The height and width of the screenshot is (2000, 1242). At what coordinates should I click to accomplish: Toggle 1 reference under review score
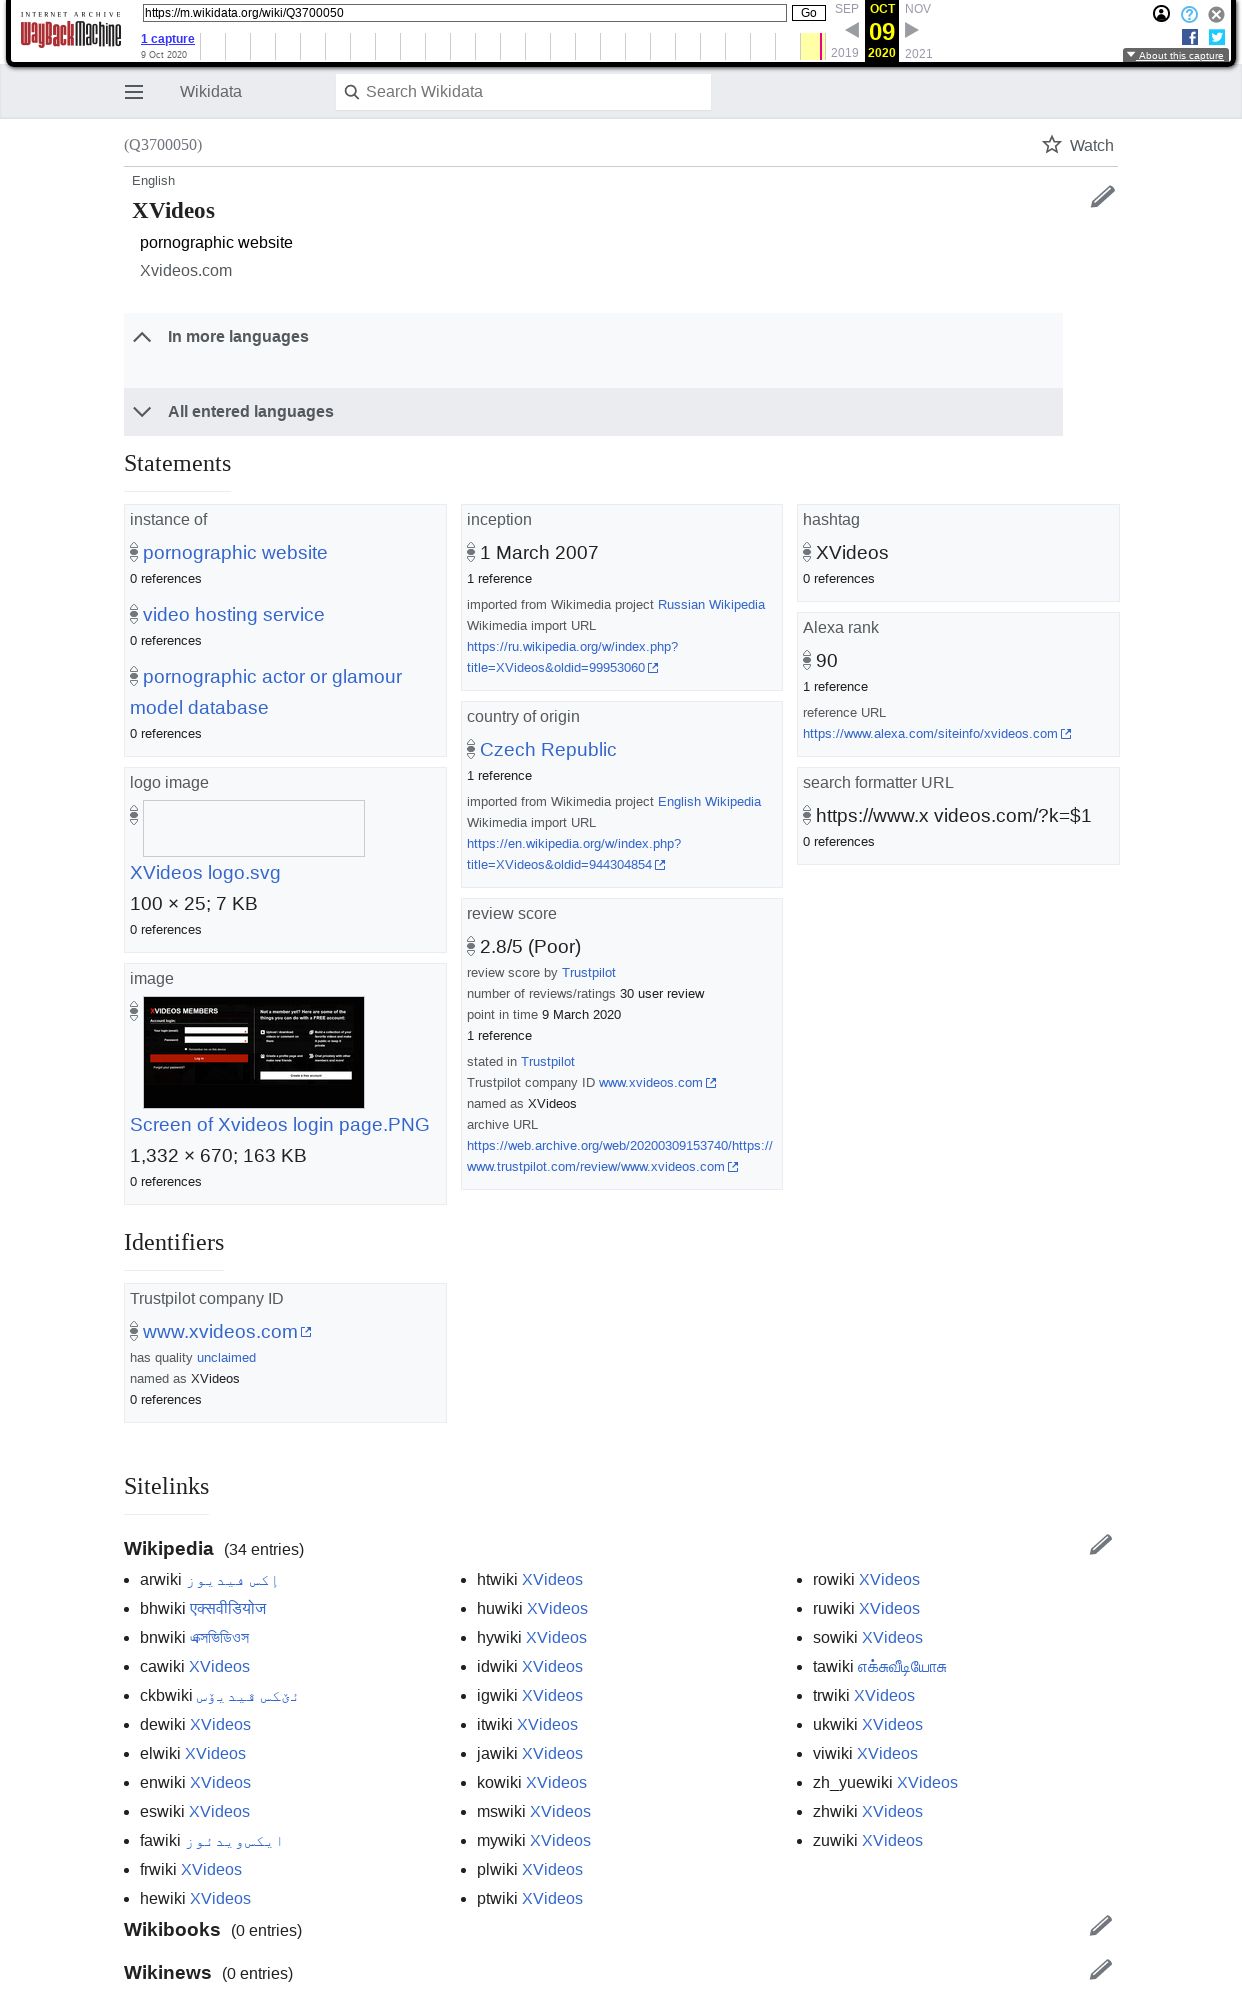click(x=499, y=1036)
